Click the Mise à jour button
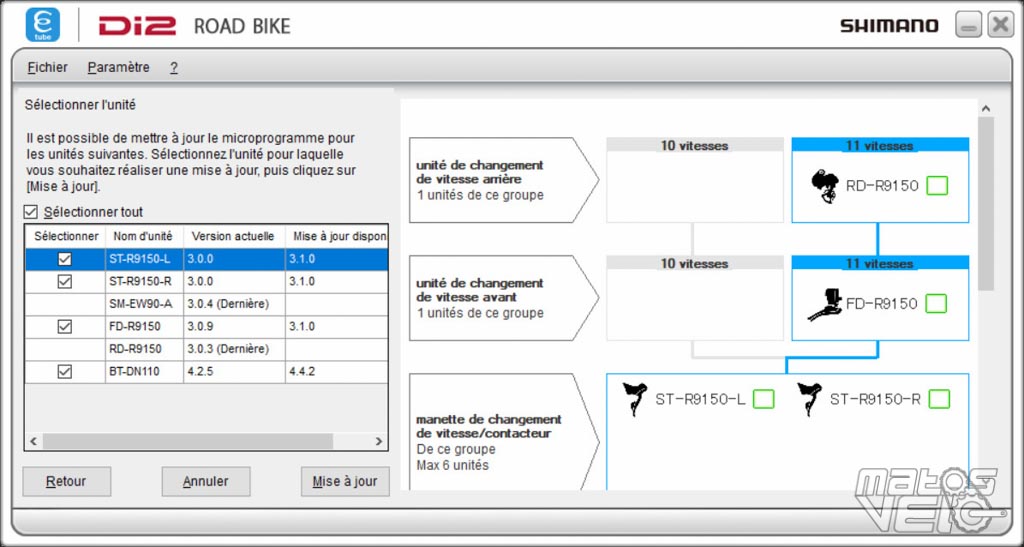Viewport: 1024px width, 547px height. click(x=345, y=482)
